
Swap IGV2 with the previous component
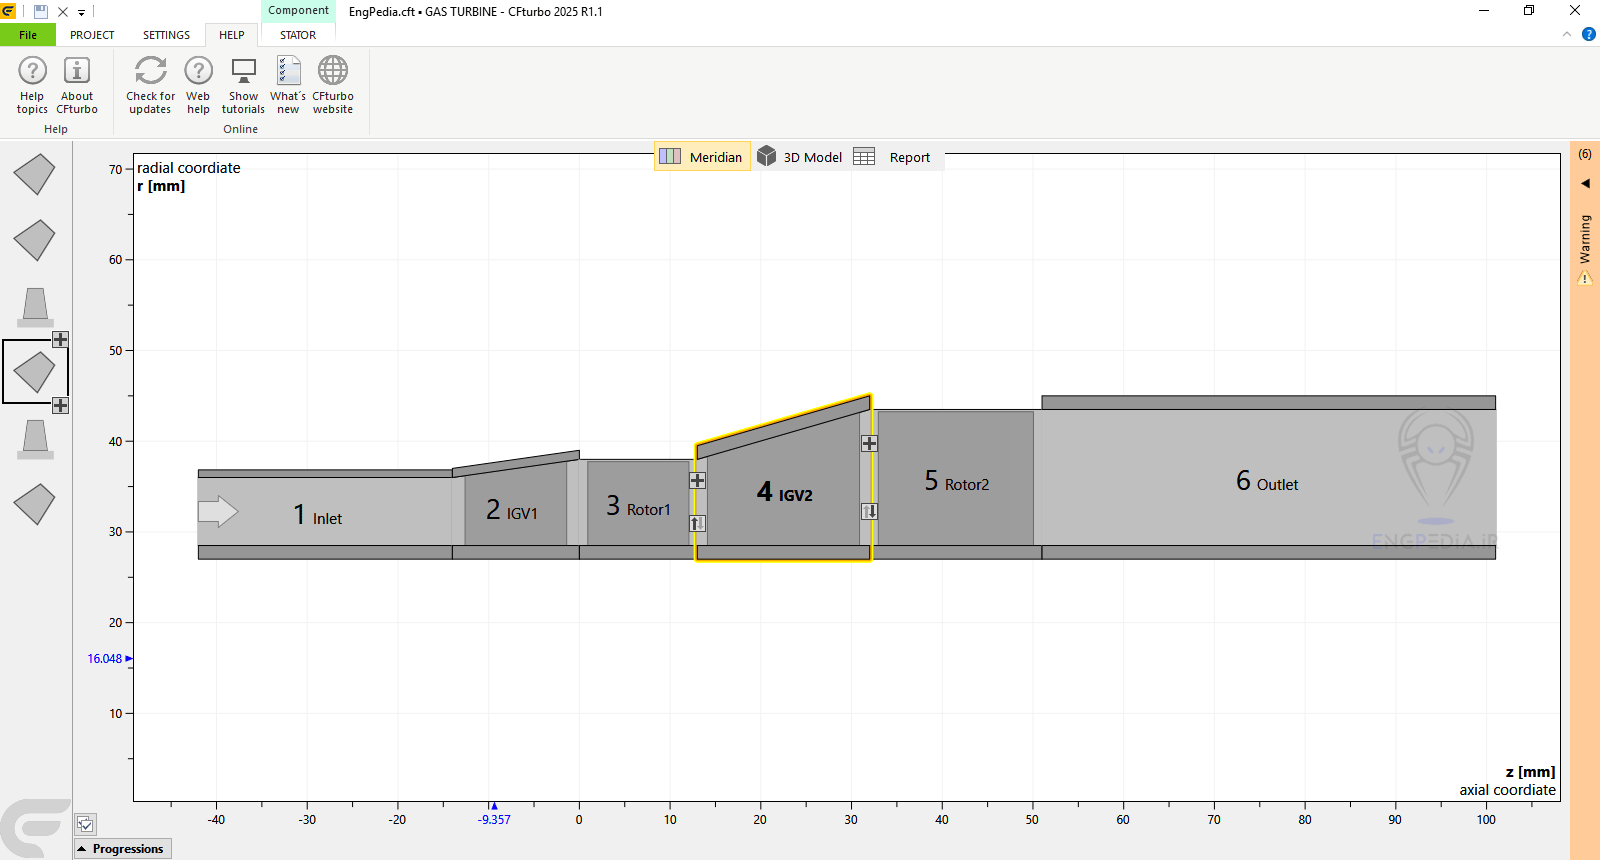(698, 523)
